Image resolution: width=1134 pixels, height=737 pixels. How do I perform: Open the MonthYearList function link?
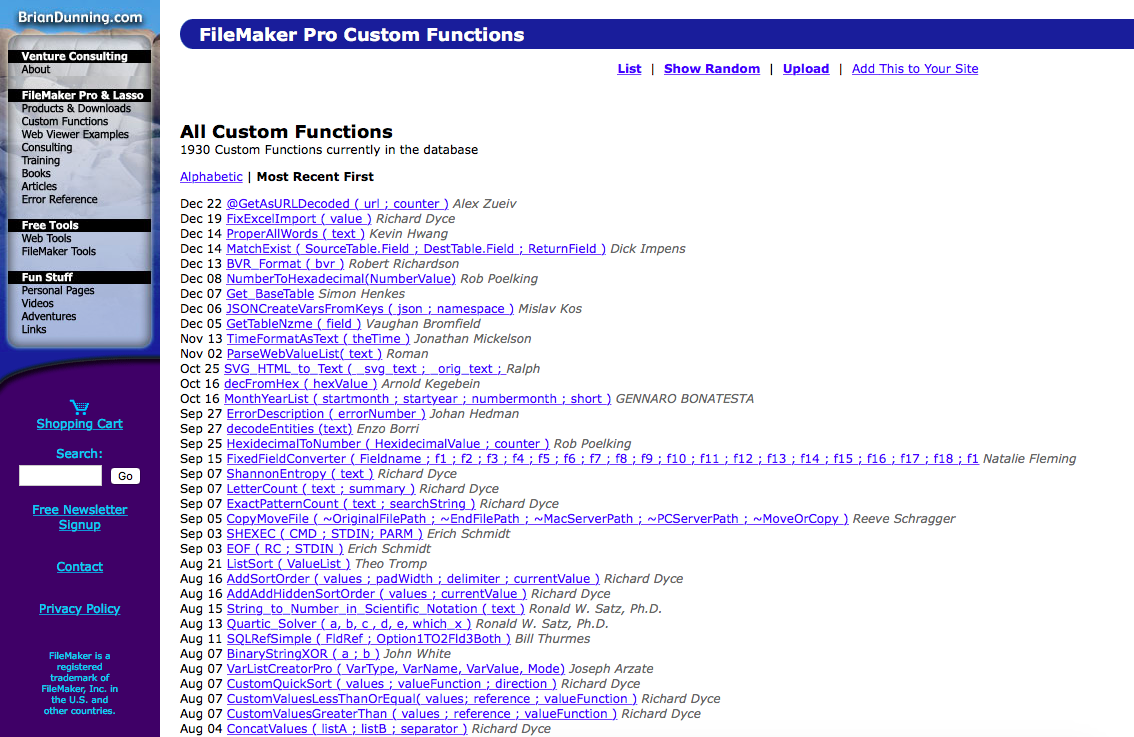pyautogui.click(x=417, y=399)
